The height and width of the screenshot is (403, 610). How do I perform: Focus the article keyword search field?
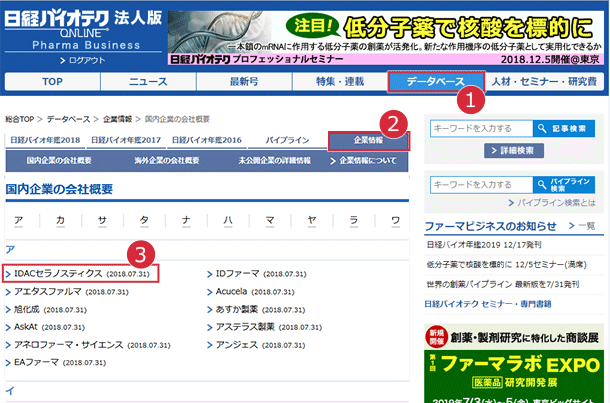coord(482,129)
